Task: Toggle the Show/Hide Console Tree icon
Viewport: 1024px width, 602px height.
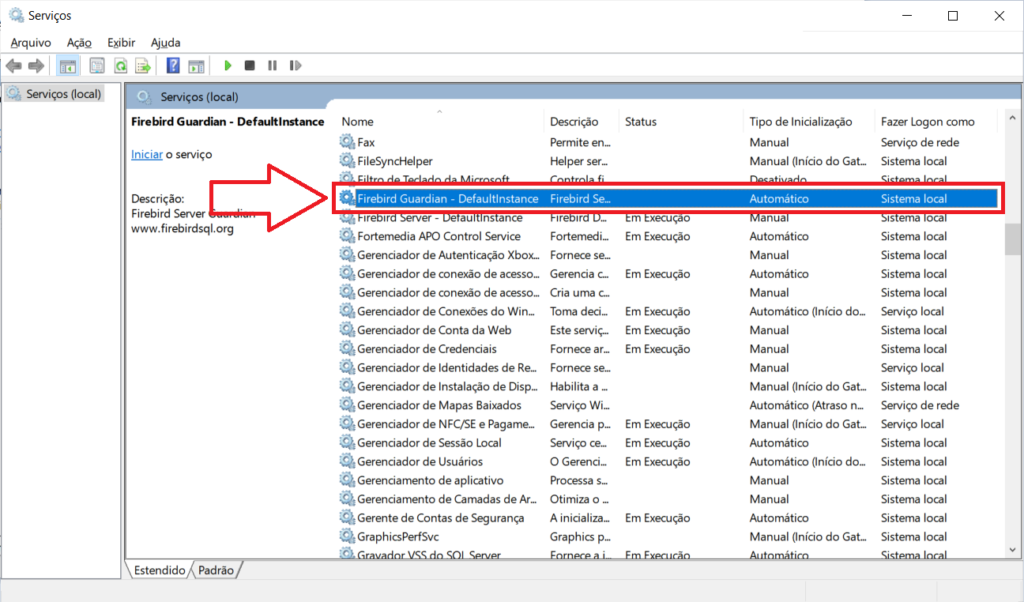Action: (x=68, y=66)
